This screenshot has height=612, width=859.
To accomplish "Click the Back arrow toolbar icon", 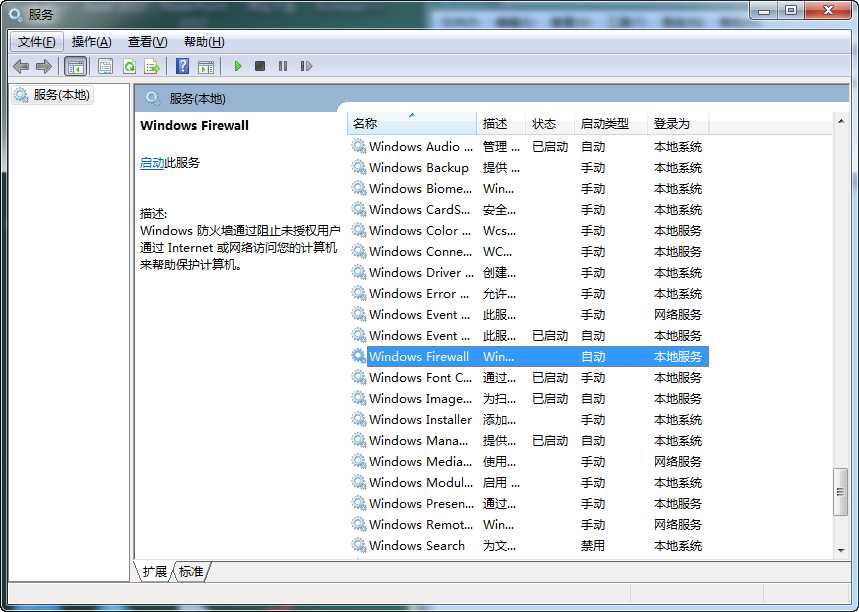I will point(21,66).
